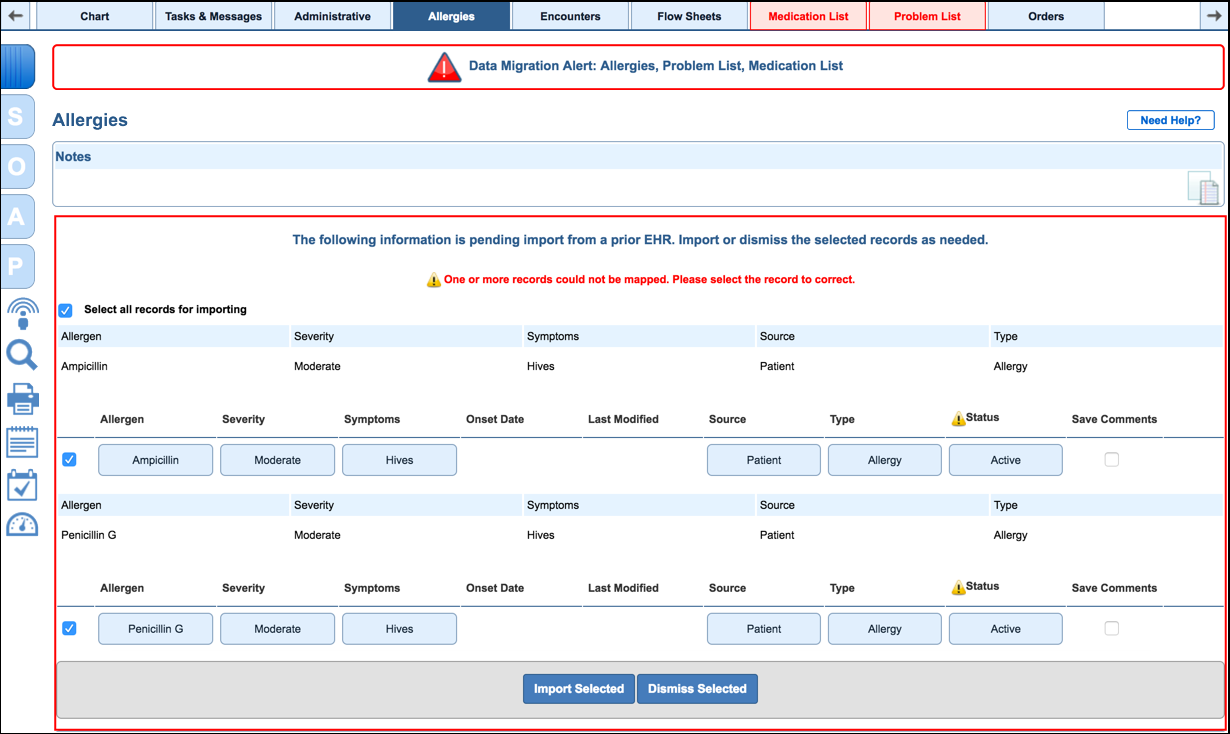This screenshot has width=1230, height=734.
Task: Click the Notes document copy icon
Action: (x=1203, y=188)
